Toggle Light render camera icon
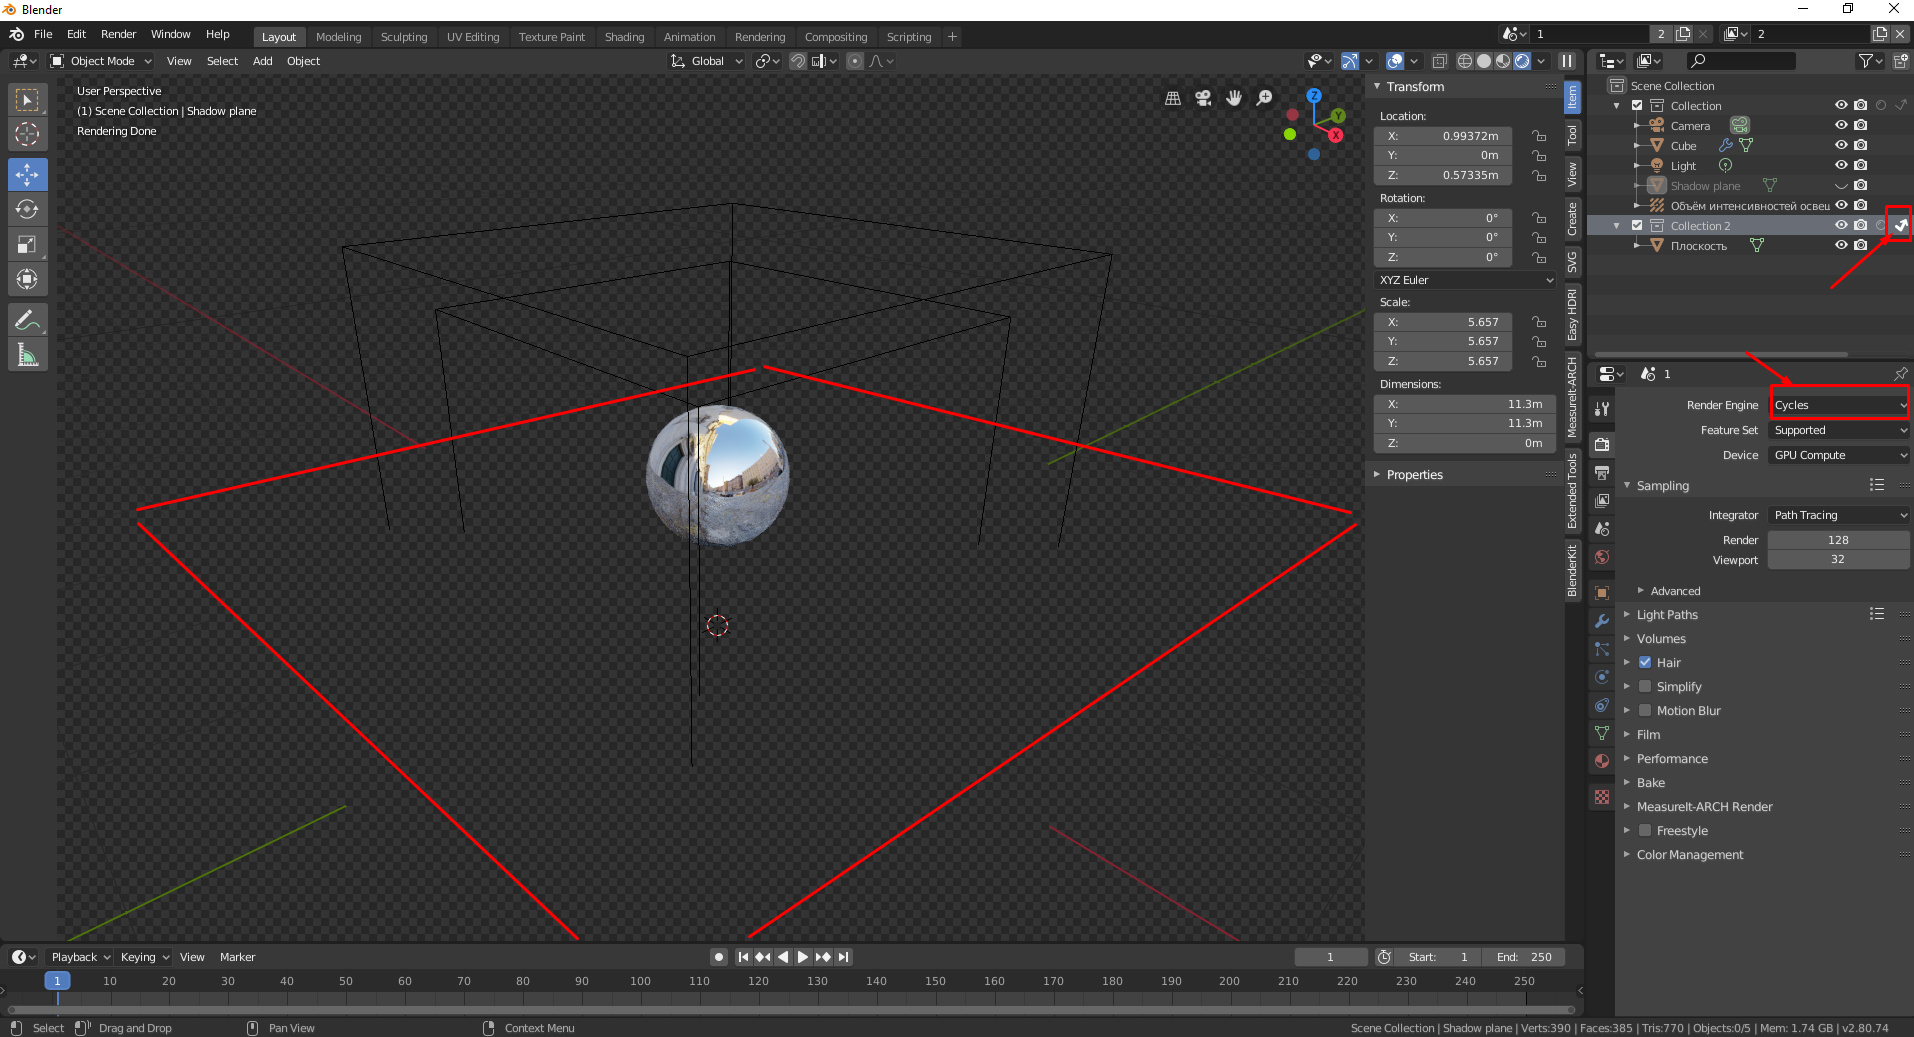The image size is (1914, 1037). [1860, 166]
